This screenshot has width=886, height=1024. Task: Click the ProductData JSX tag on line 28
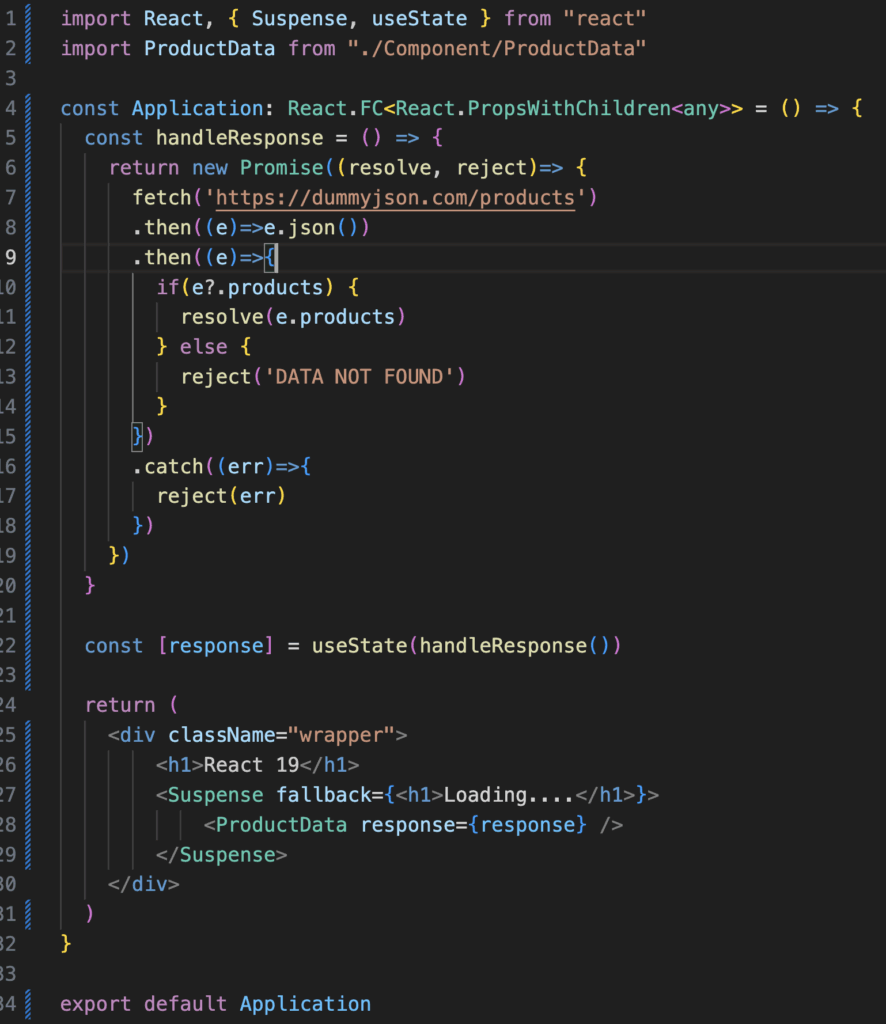click(x=281, y=825)
